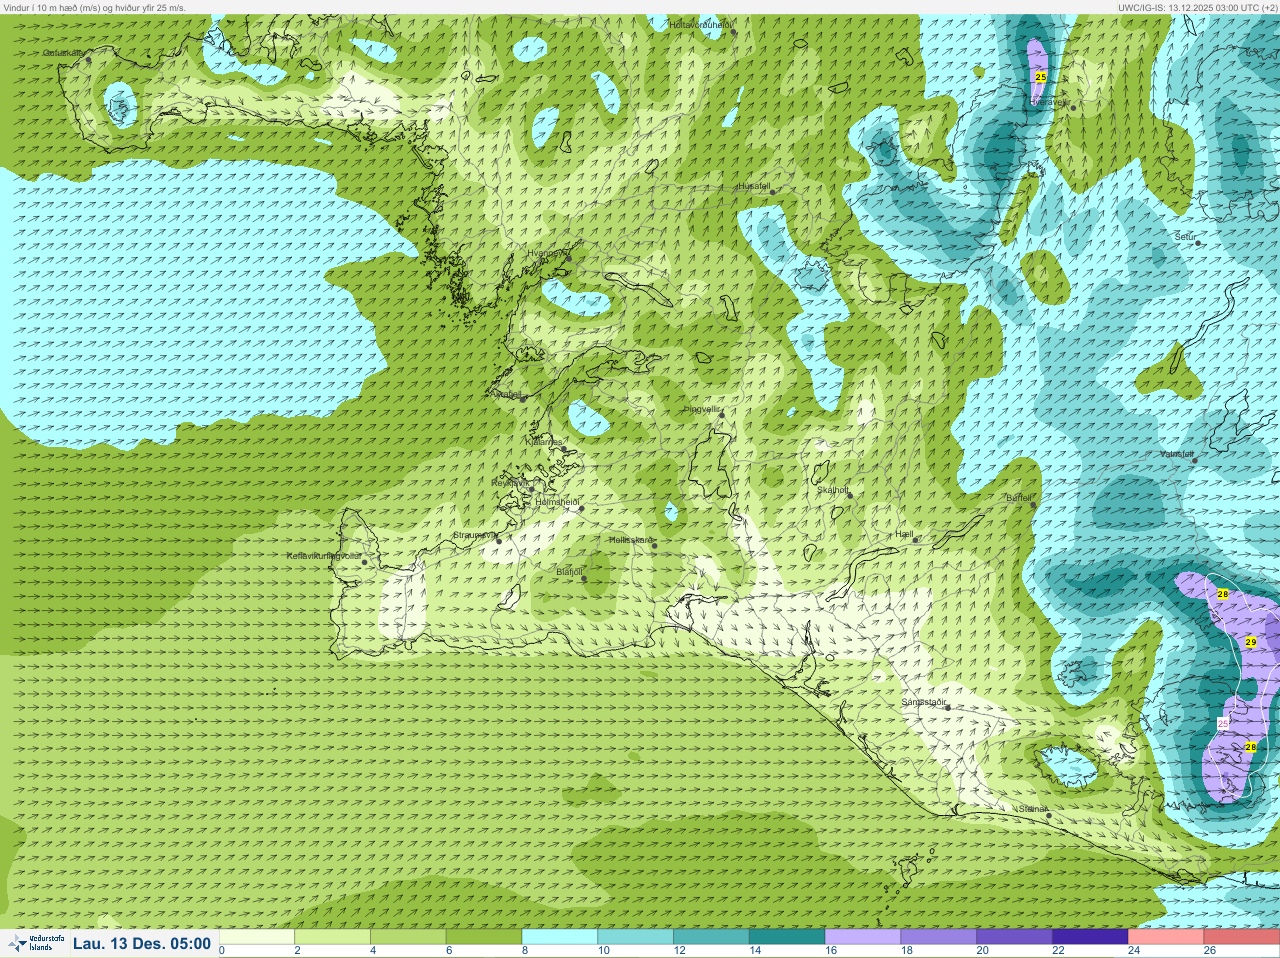Select the 20–22 m/s violet legend swatch

pyautogui.click(x=1014, y=938)
